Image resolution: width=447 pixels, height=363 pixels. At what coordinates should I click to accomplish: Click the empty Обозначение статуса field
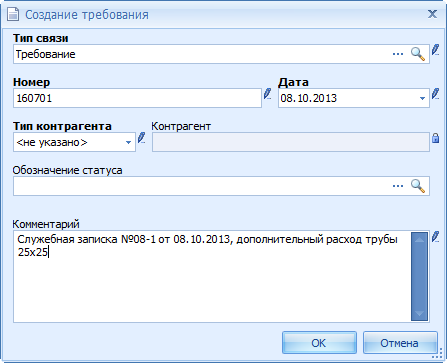221,186
